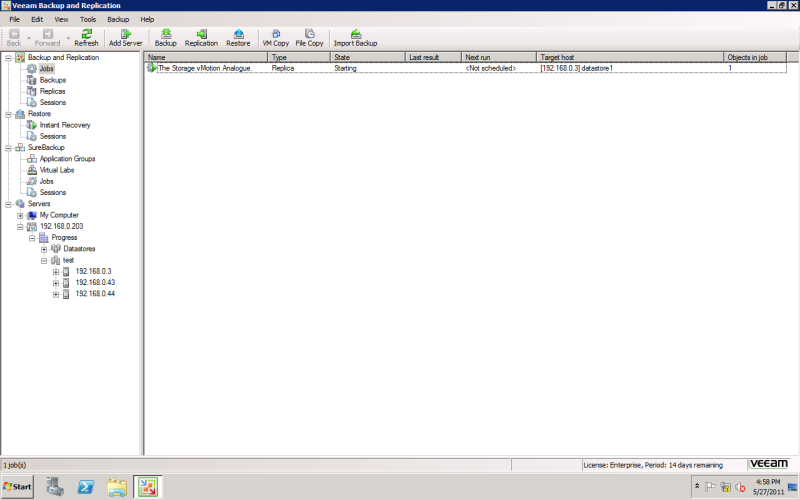Select the My Computer icon

pos(32,215)
